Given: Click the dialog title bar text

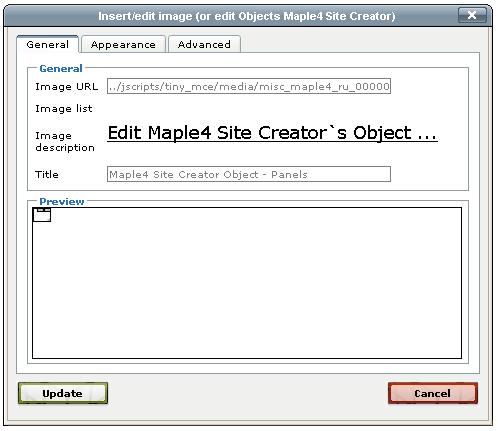Looking at the screenshot, I should tap(247, 16).
